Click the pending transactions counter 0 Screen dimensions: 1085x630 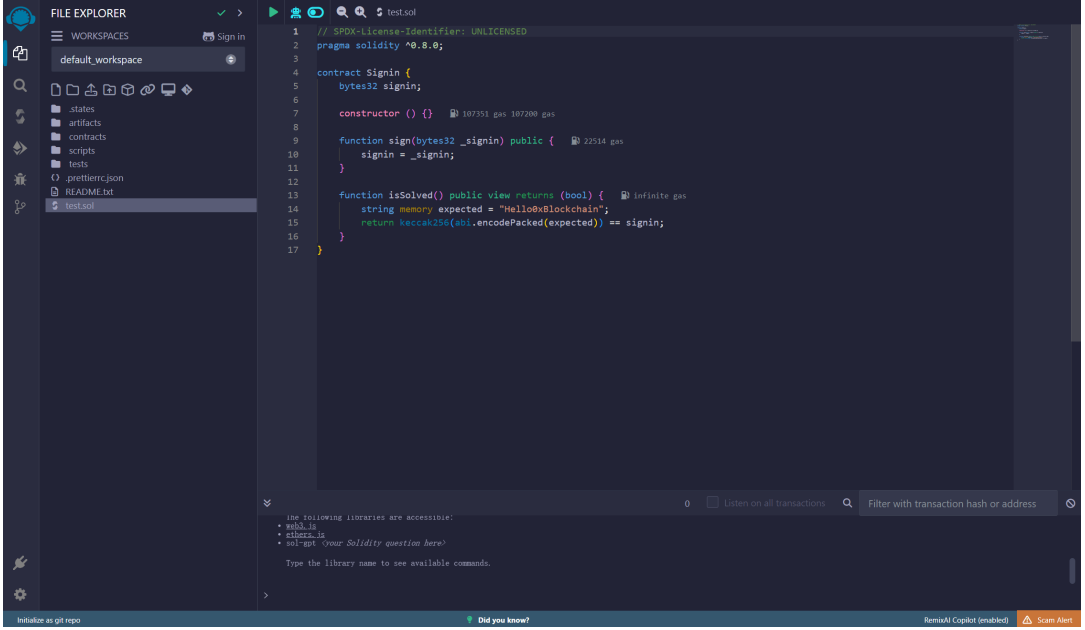coord(687,504)
